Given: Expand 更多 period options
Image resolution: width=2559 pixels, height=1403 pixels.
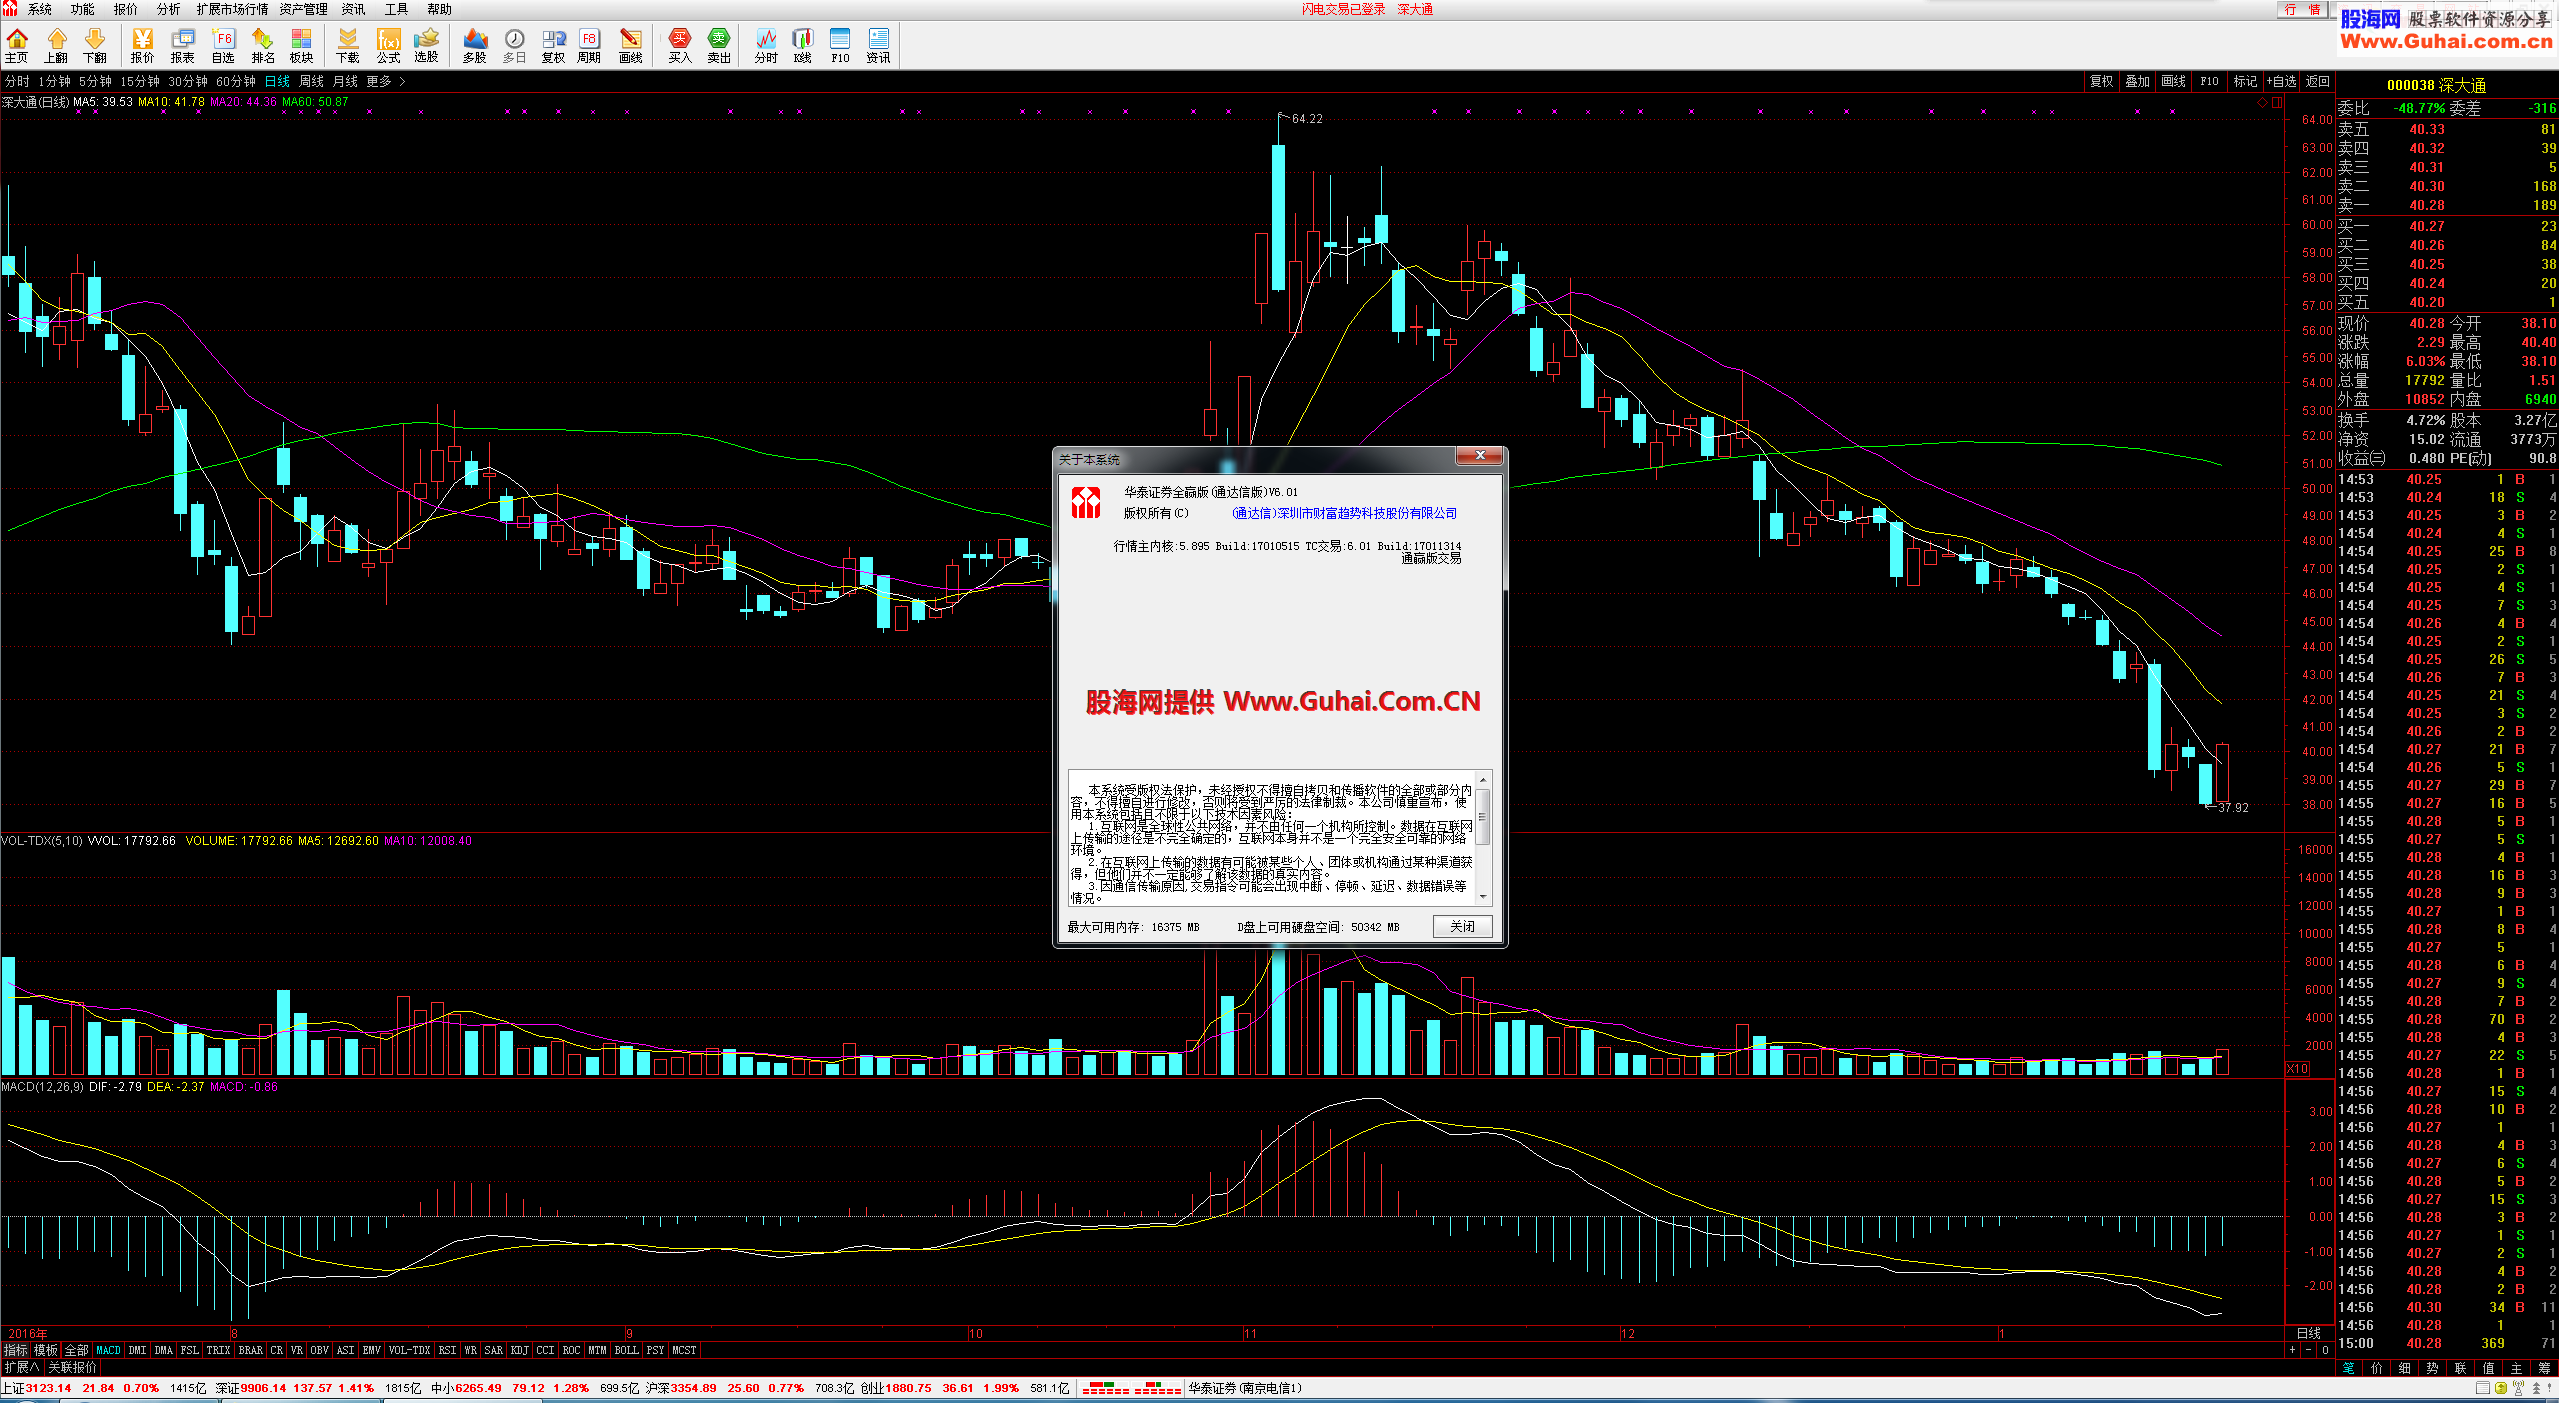Looking at the screenshot, I should coord(385,81).
